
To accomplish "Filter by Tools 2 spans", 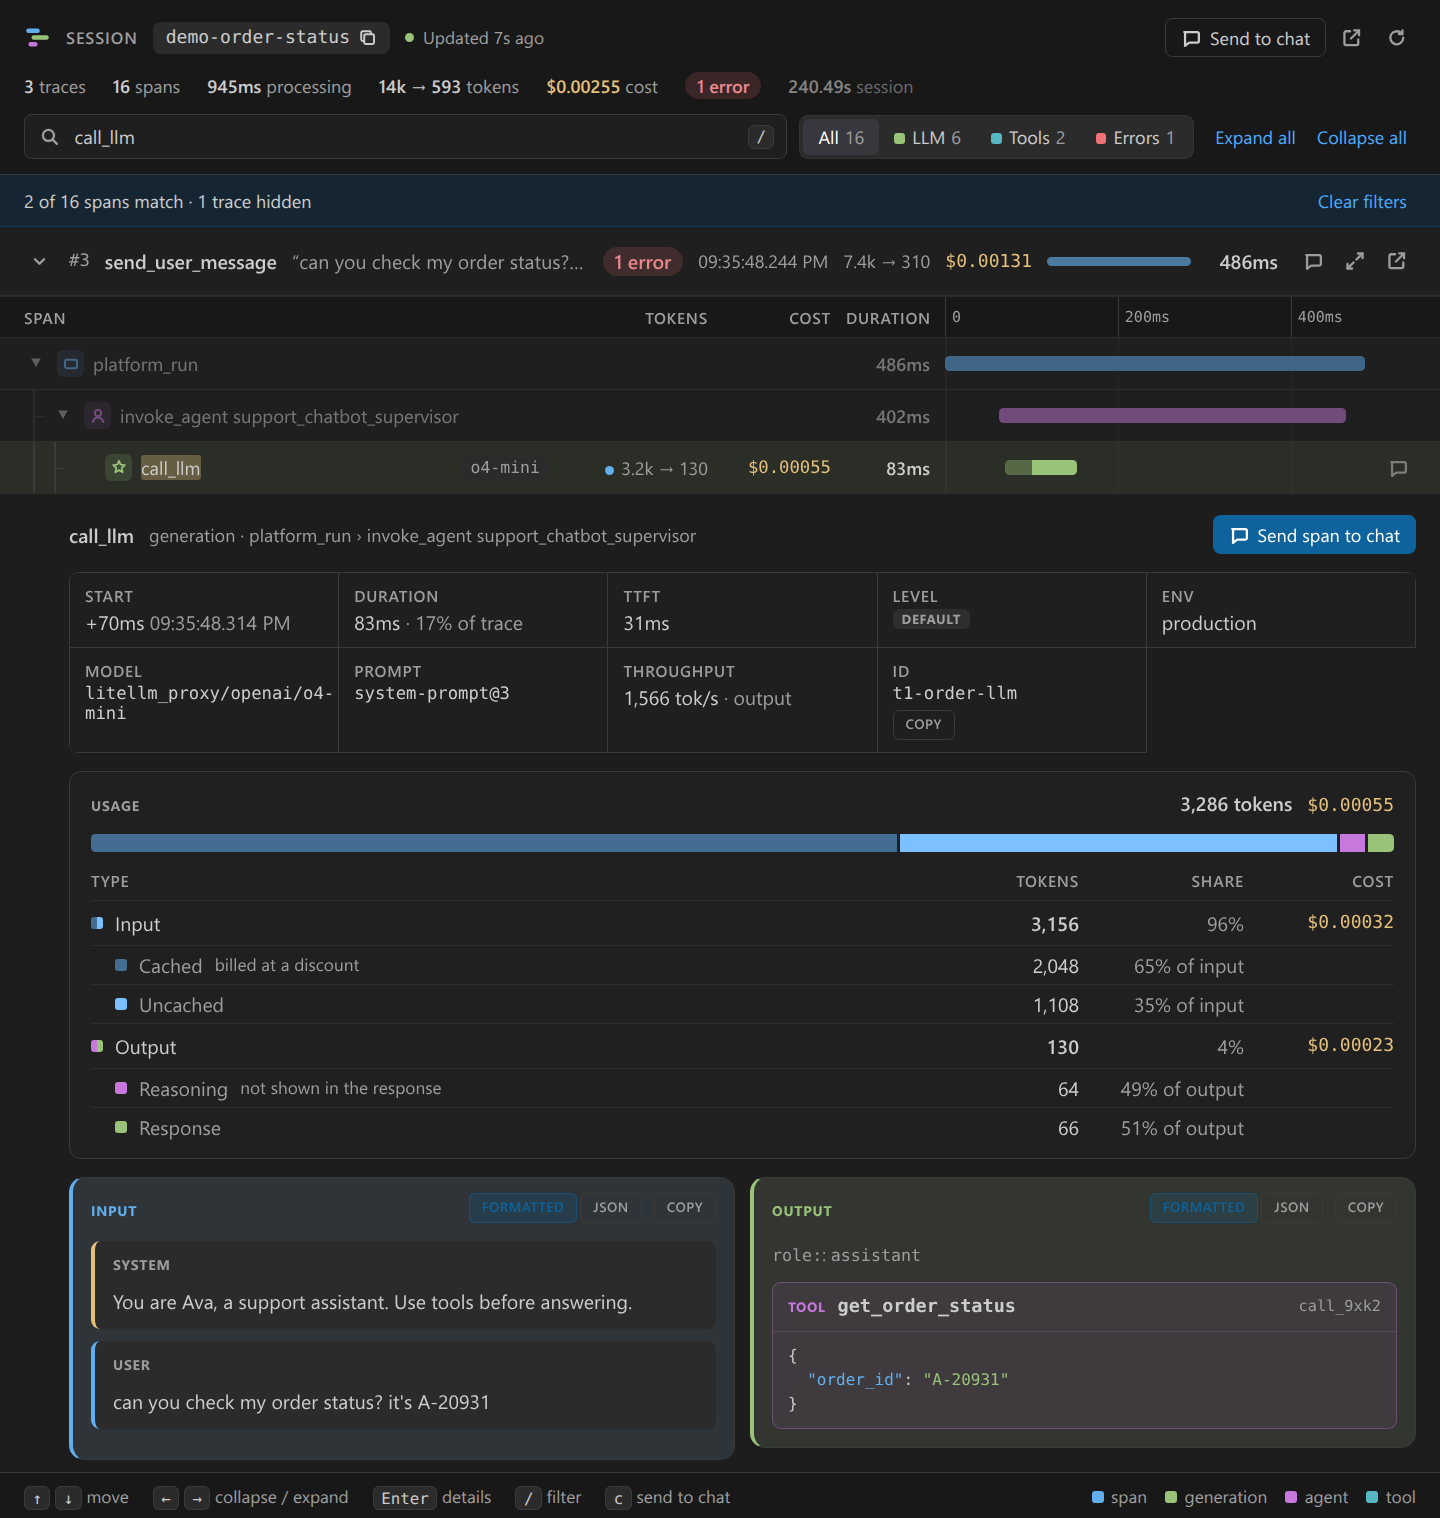I will (1027, 138).
